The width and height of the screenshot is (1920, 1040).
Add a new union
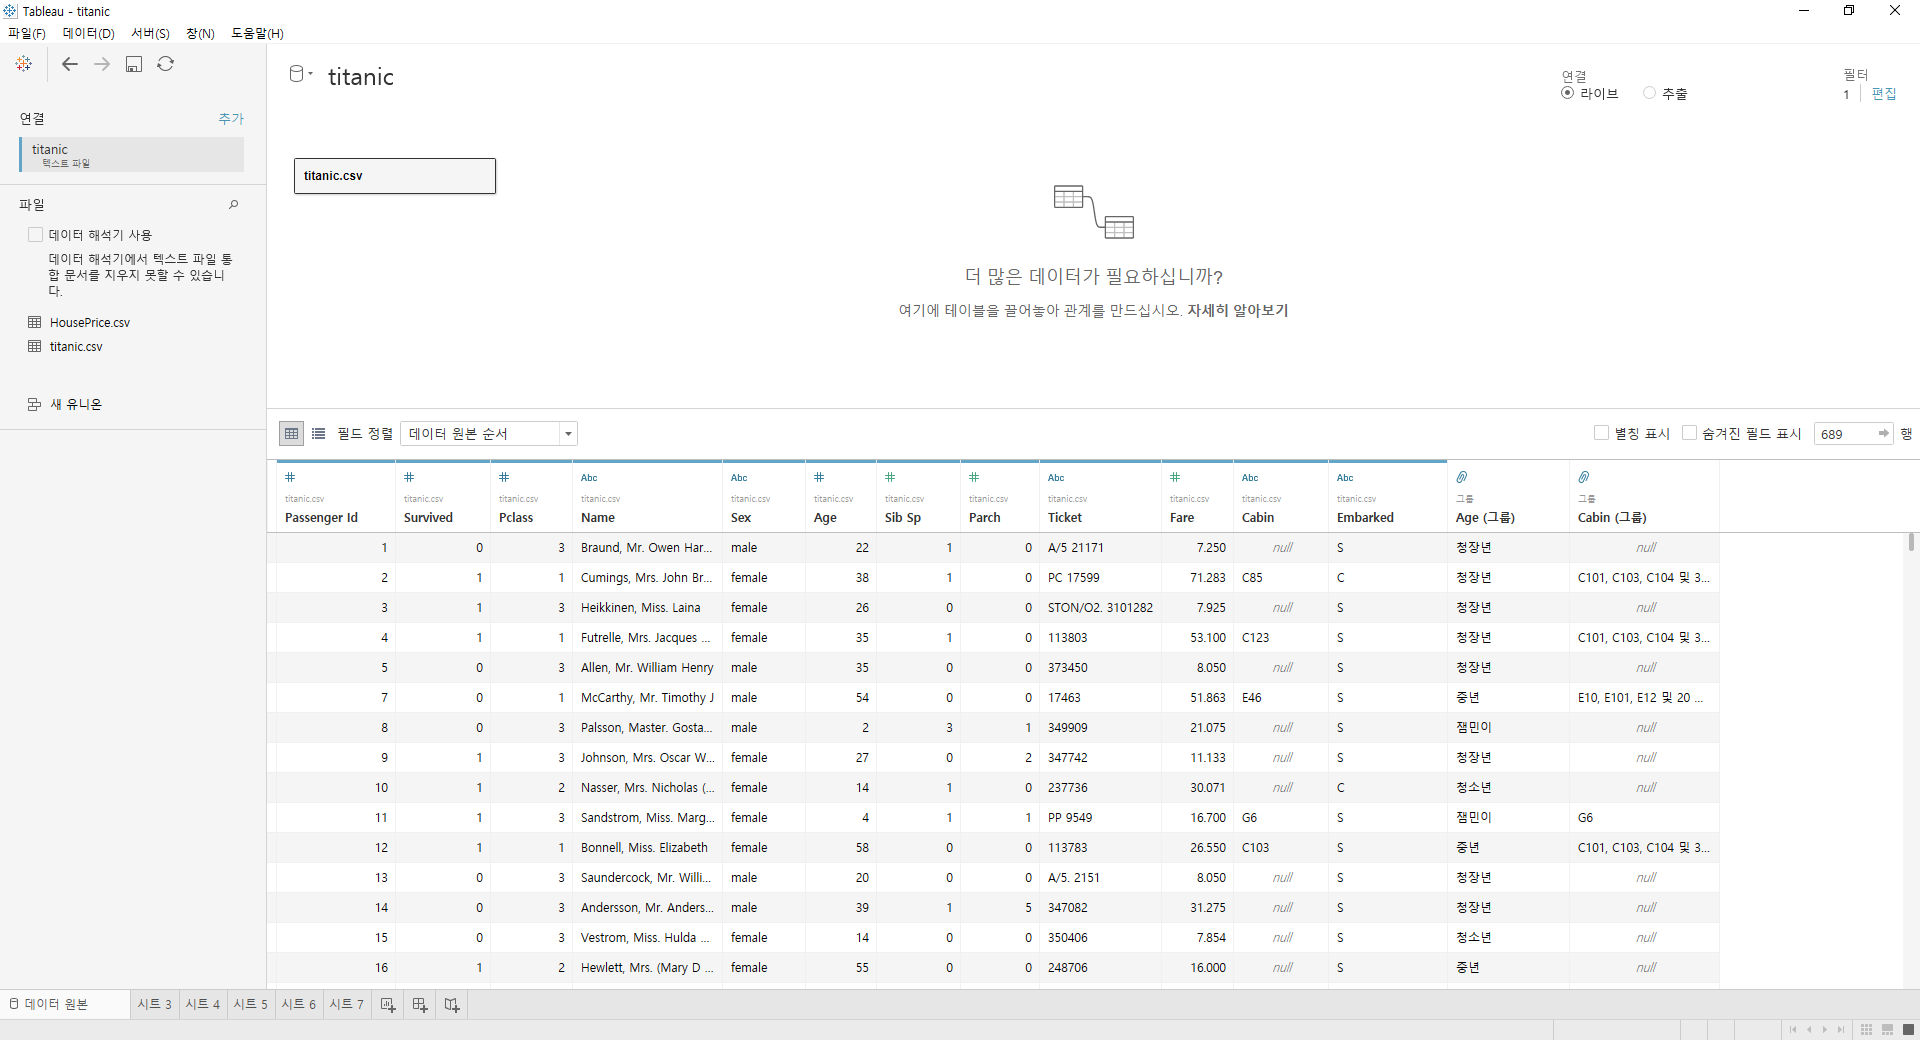[x=64, y=404]
